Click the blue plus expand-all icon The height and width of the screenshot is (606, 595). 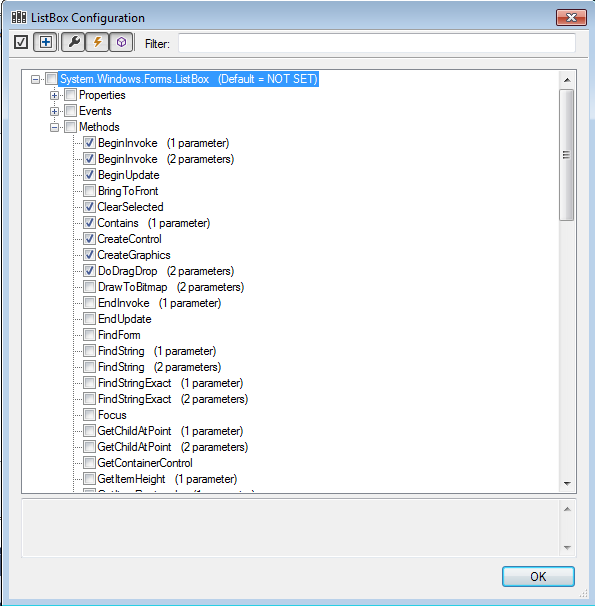click(45, 42)
